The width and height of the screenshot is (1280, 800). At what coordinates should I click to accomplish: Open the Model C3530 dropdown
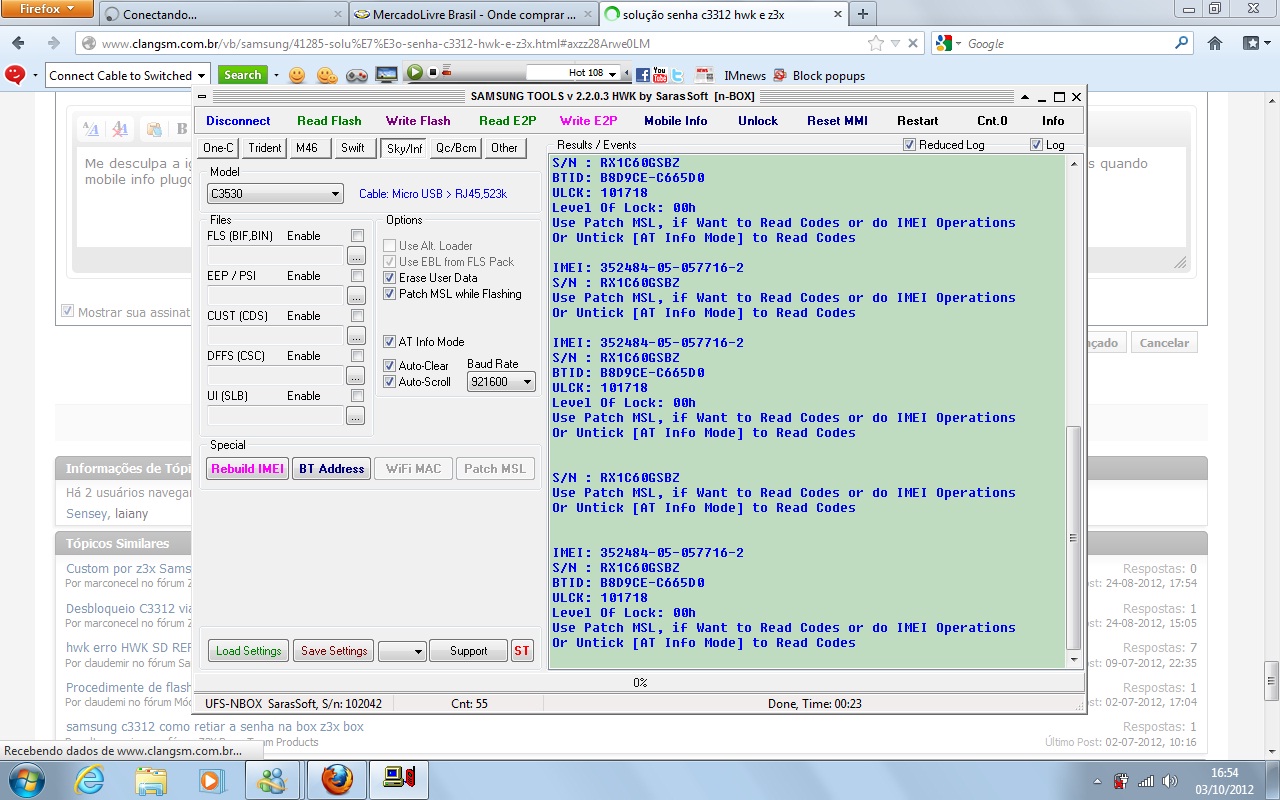coord(275,194)
